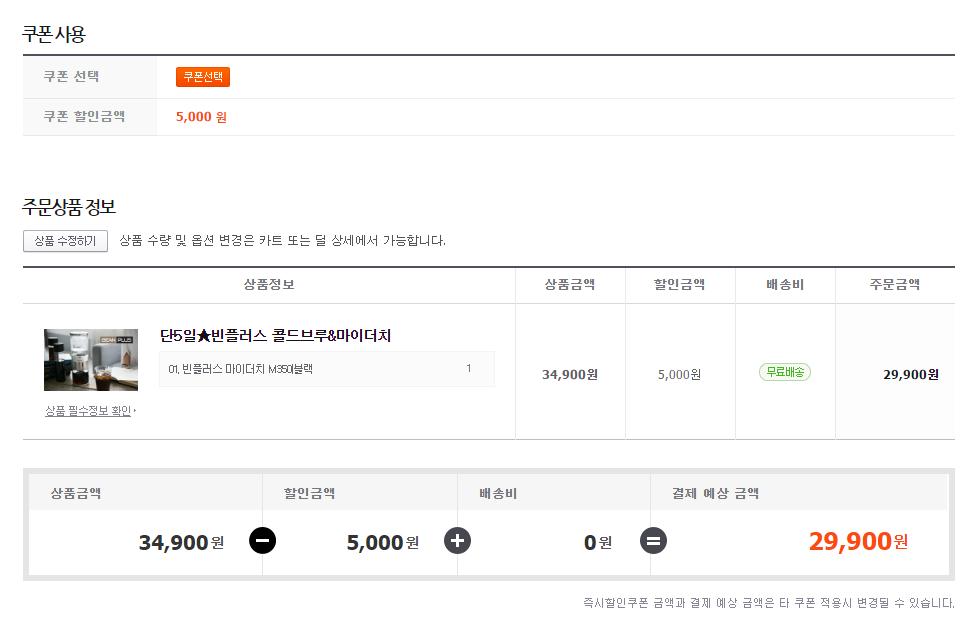Click the orange 쿠폰선택 button
This screenshot has height=619, width=974.
coord(203,77)
